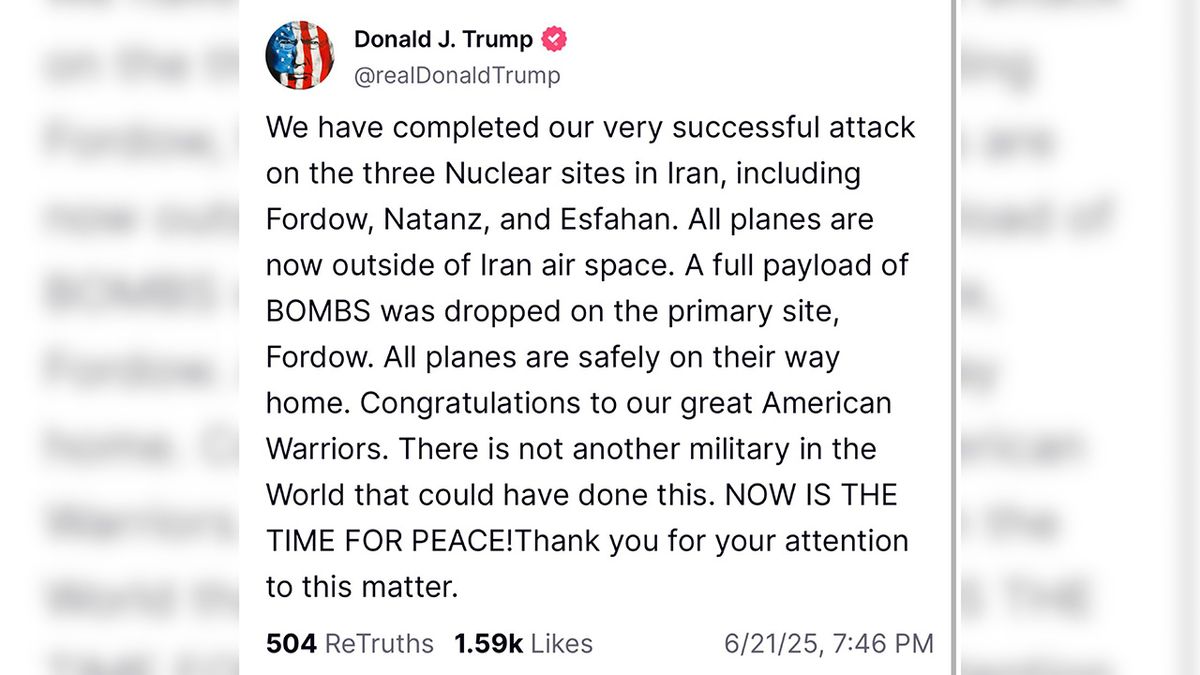Open the @realDonaldTrump handle link
This screenshot has width=1200, height=675.
click(x=457, y=75)
